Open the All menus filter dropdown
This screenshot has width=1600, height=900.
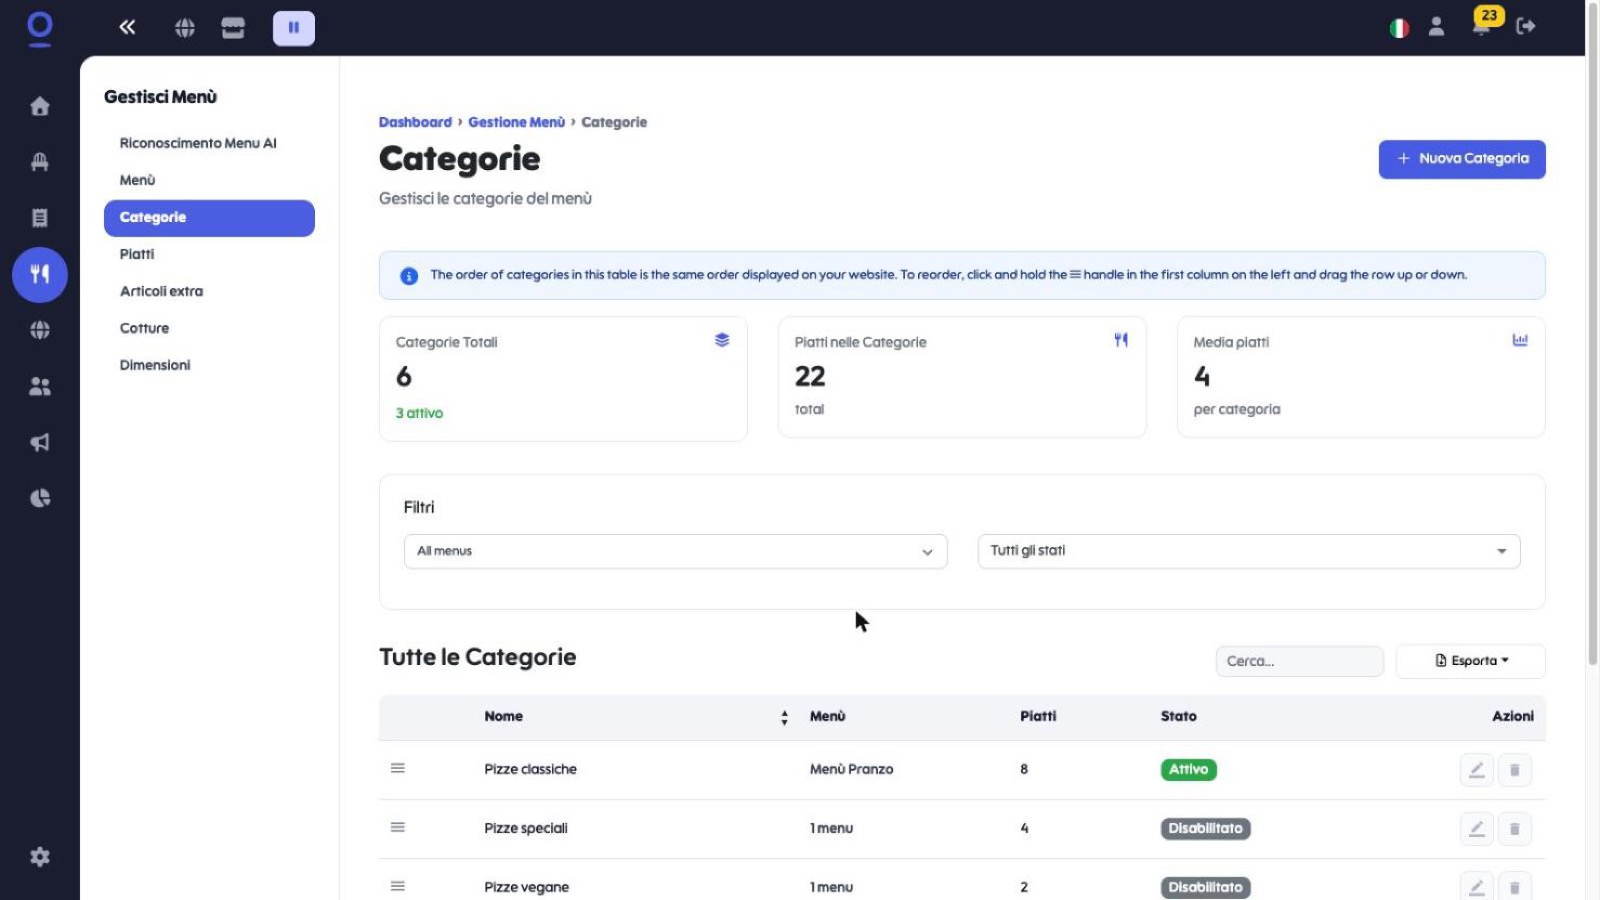[675, 551]
